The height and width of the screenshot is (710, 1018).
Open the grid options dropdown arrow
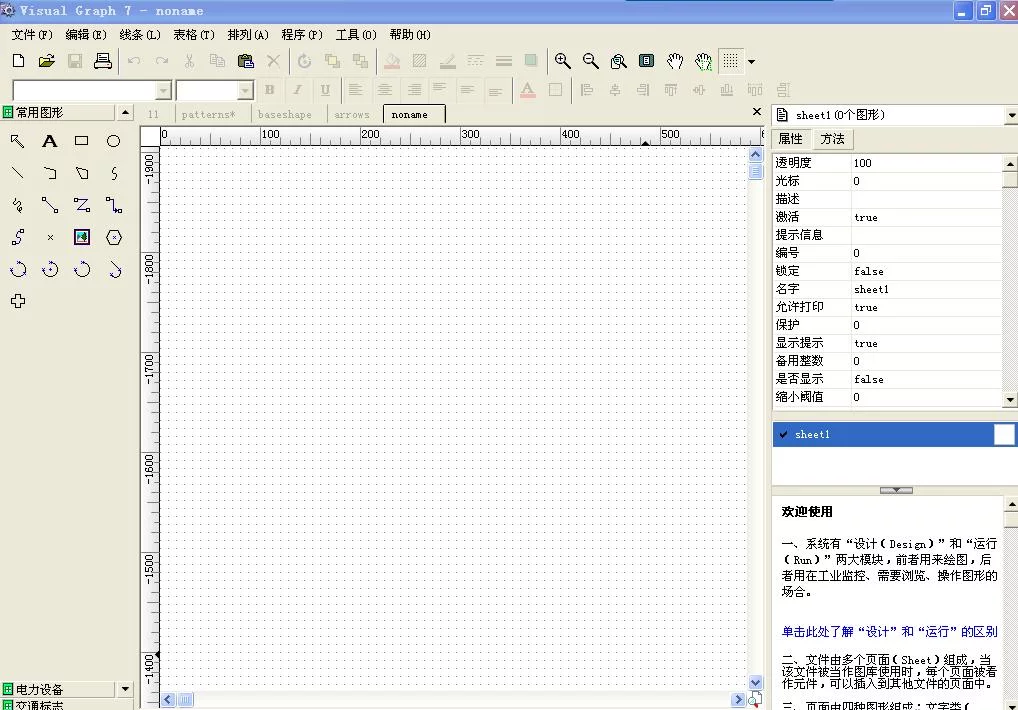coord(751,62)
